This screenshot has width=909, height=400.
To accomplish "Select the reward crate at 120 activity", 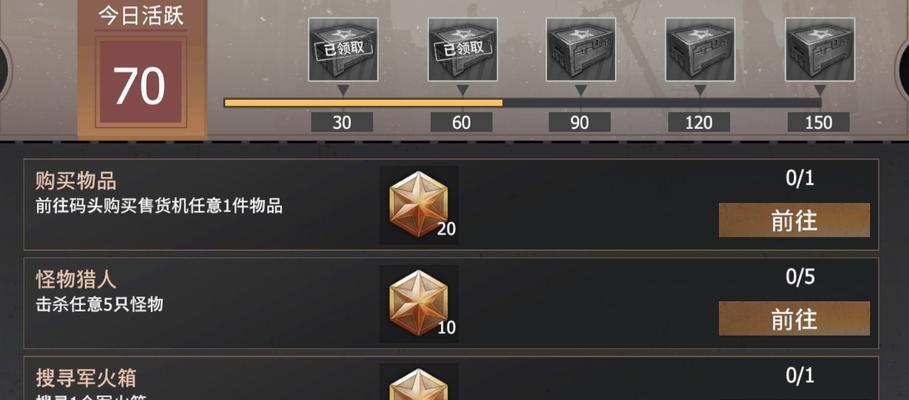I will pos(700,49).
